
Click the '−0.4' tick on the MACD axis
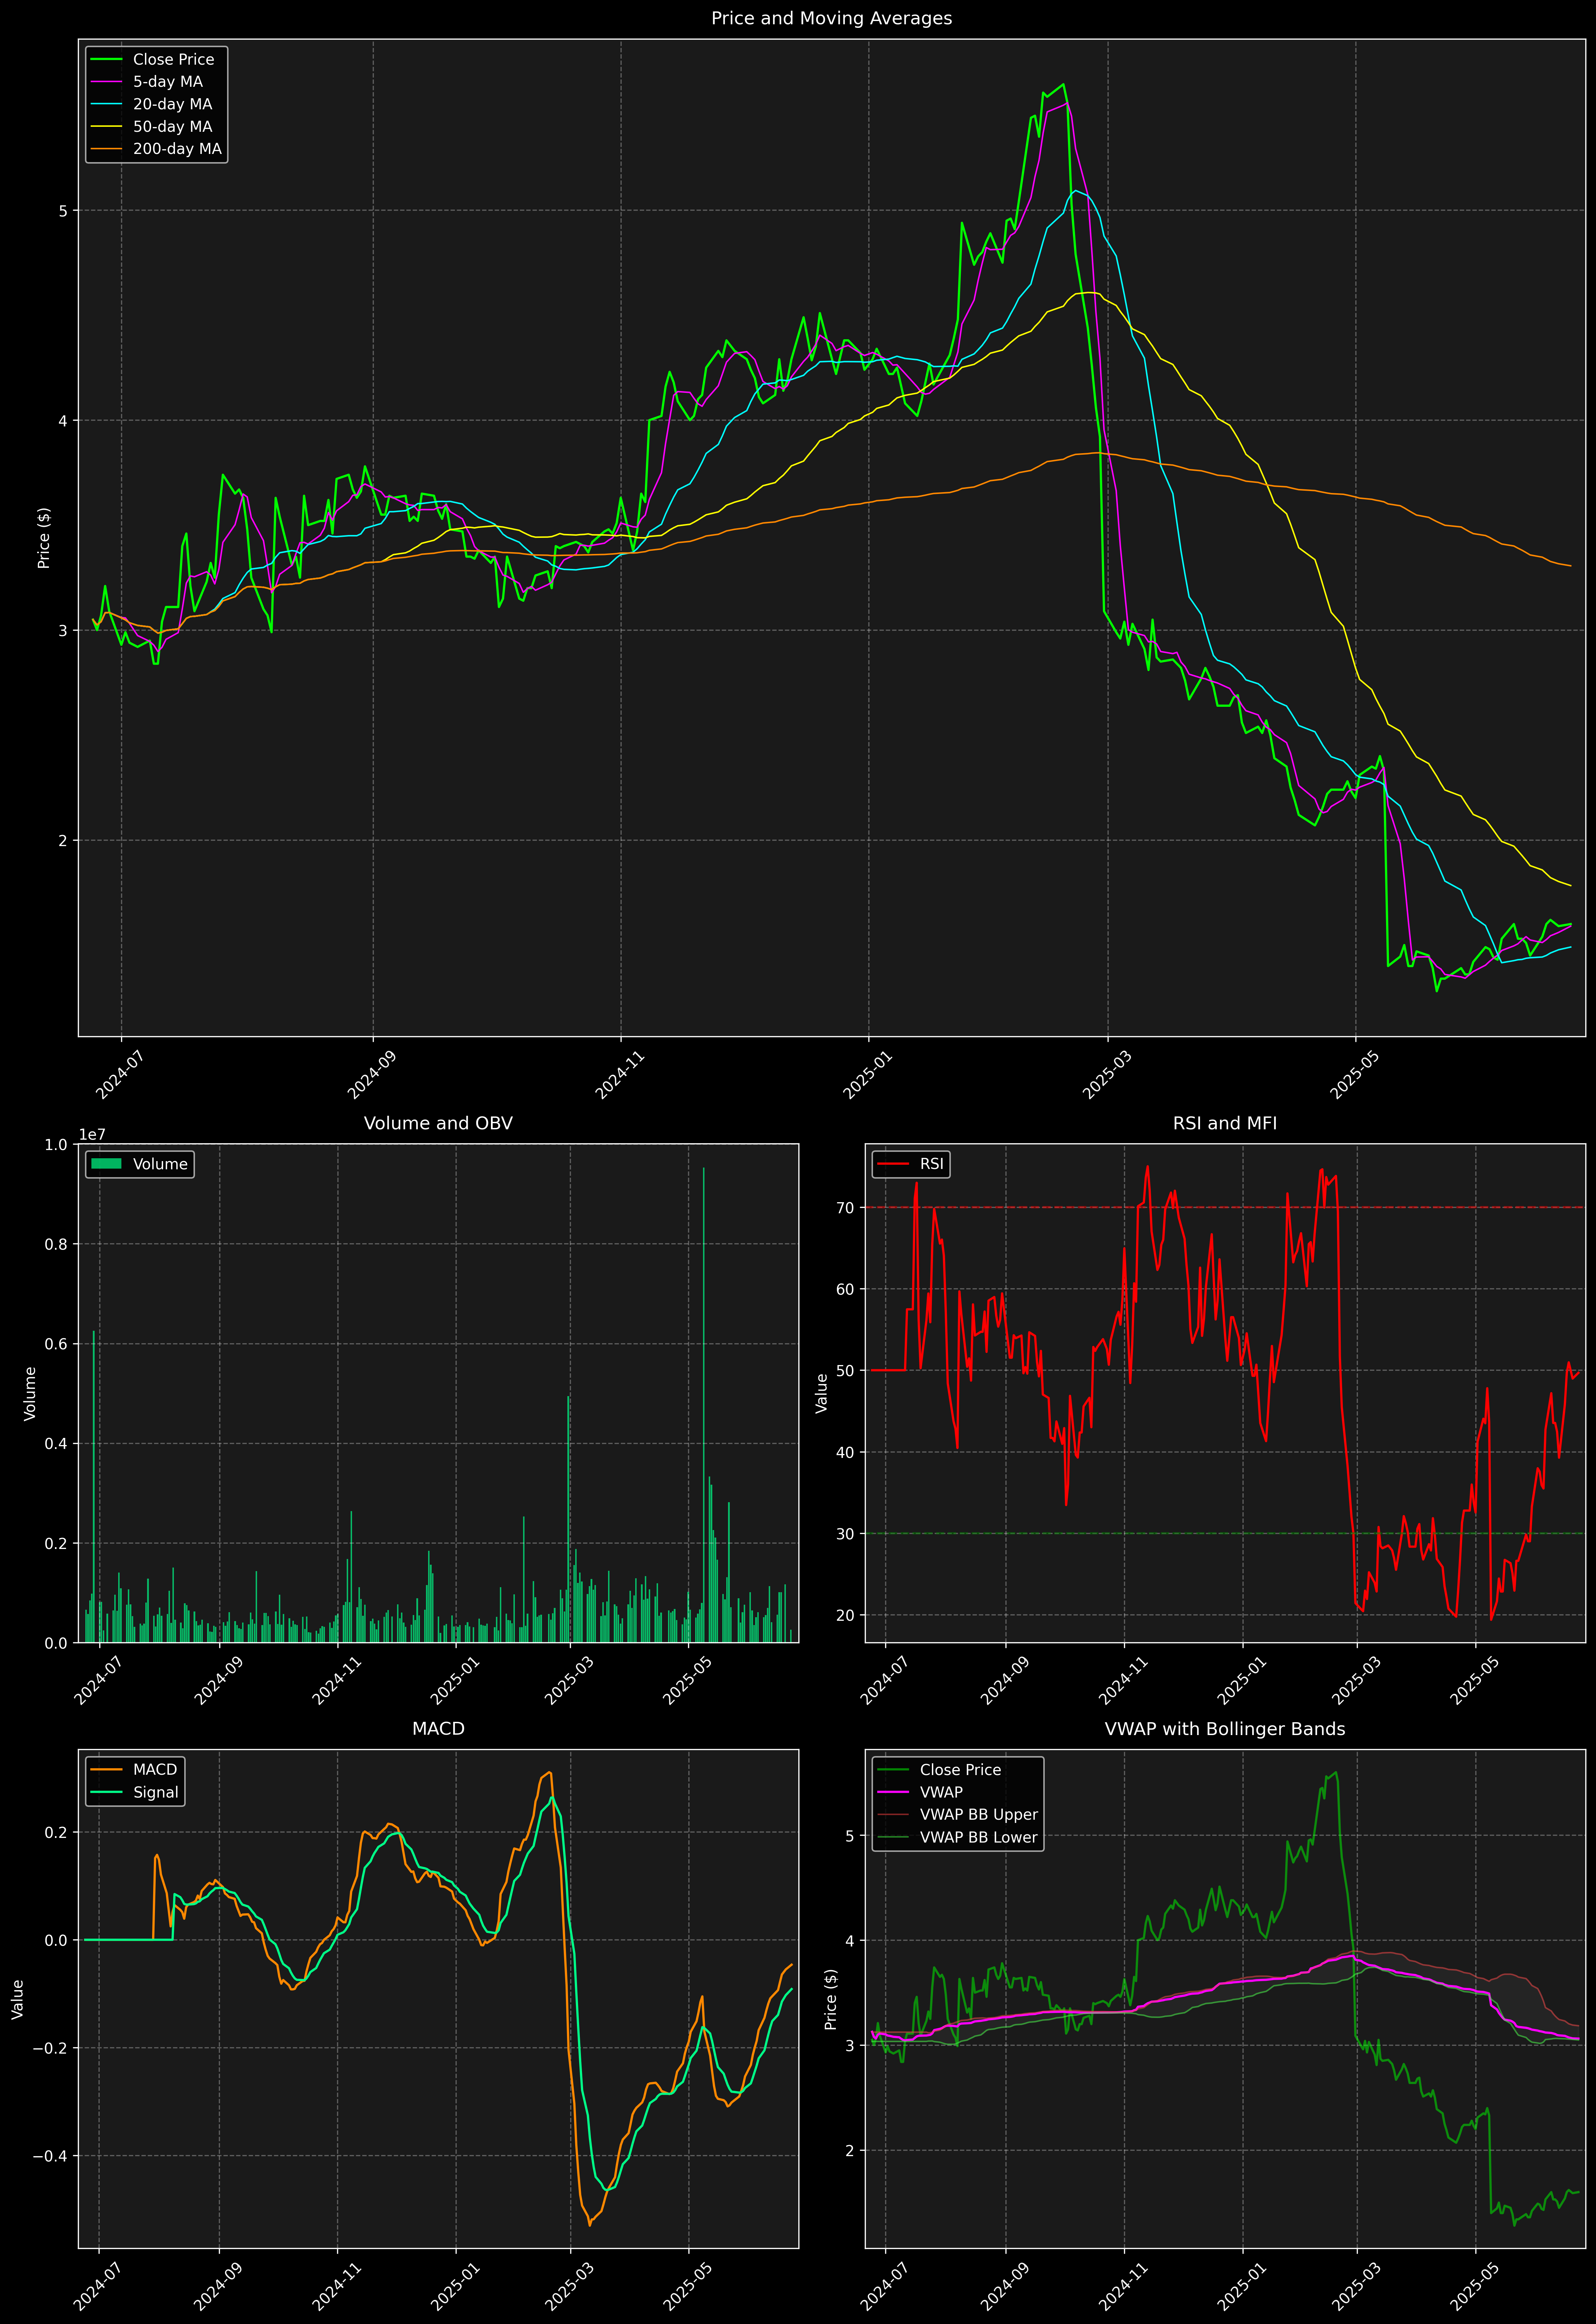tap(51, 2157)
